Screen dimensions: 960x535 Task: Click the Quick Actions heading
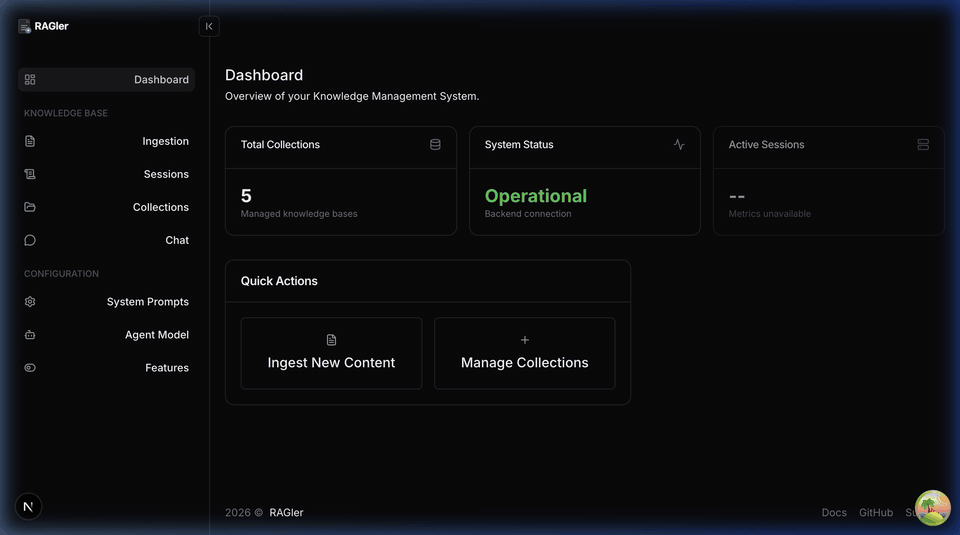(279, 281)
